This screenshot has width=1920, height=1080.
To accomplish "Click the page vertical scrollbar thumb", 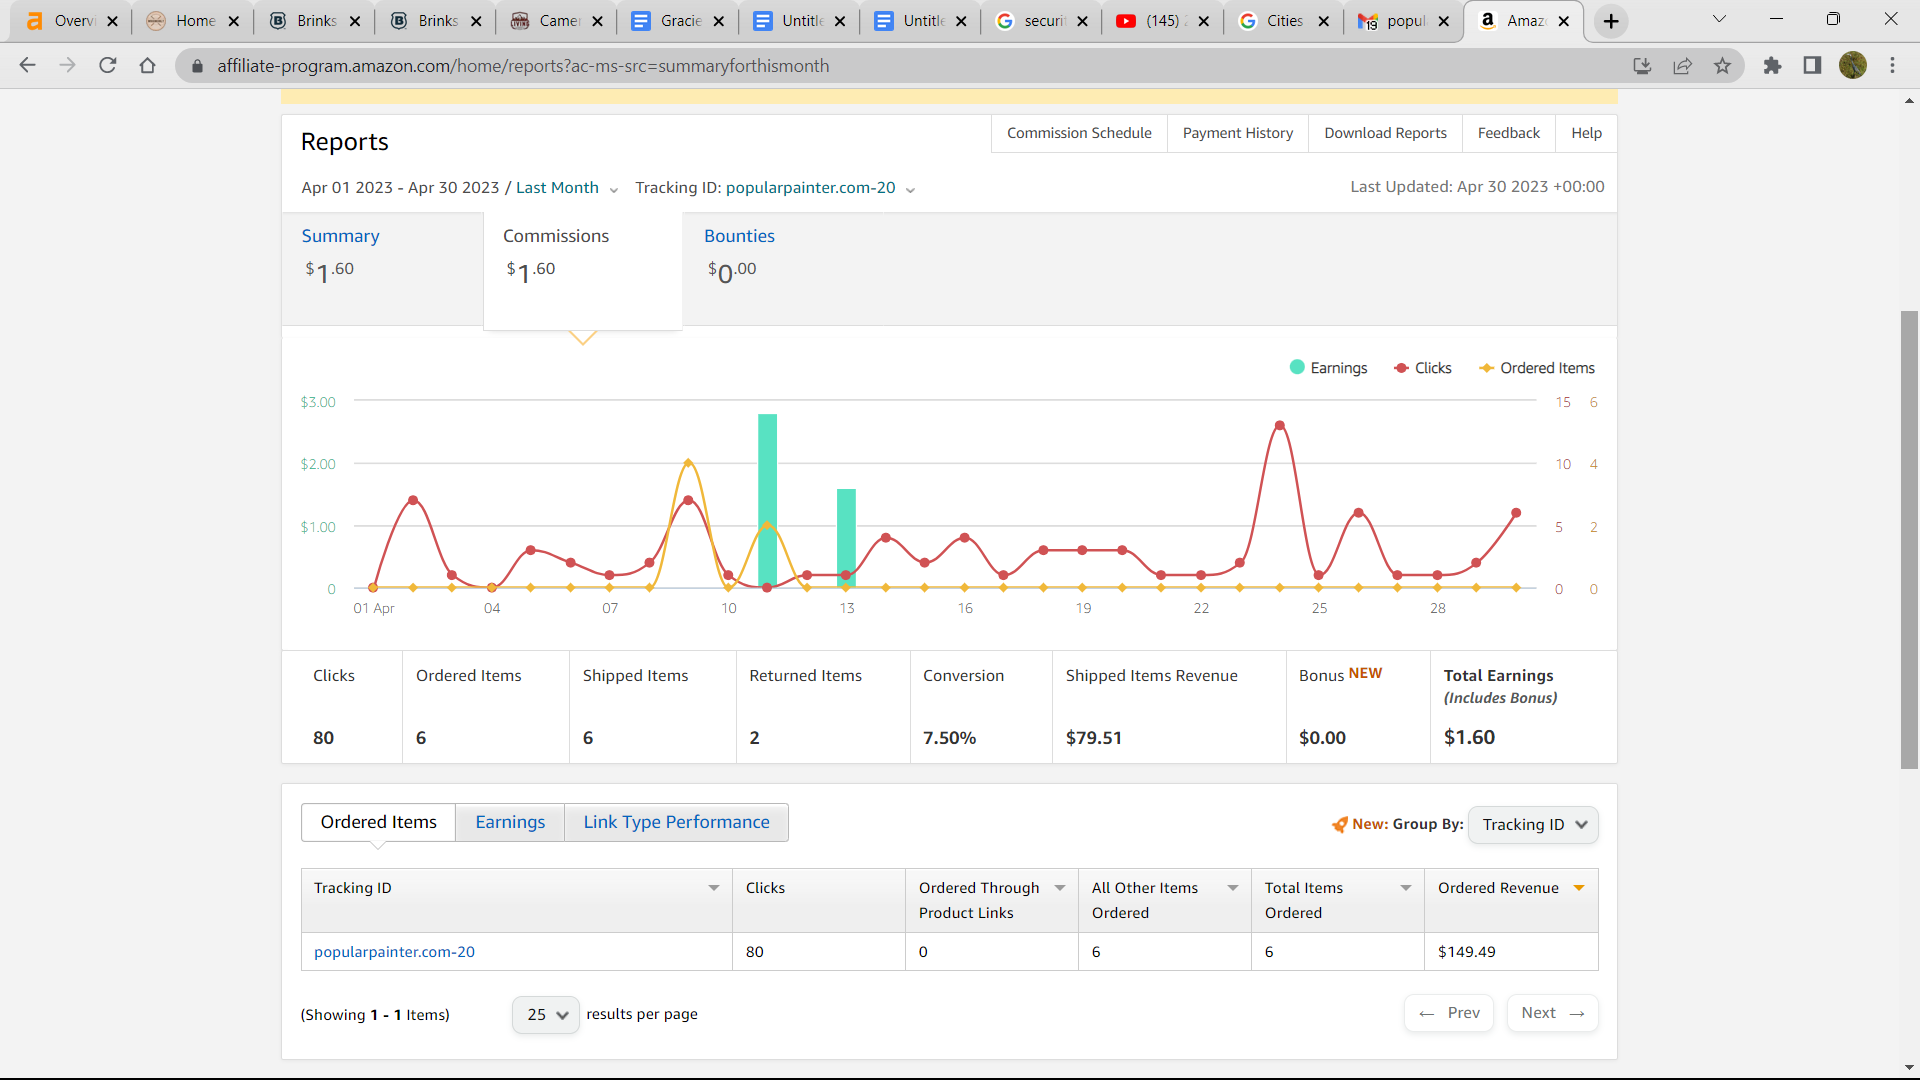I will tap(1909, 540).
